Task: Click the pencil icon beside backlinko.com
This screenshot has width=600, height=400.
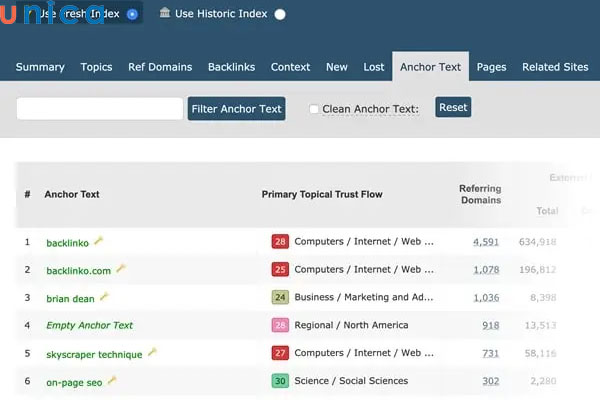Action: (x=121, y=268)
